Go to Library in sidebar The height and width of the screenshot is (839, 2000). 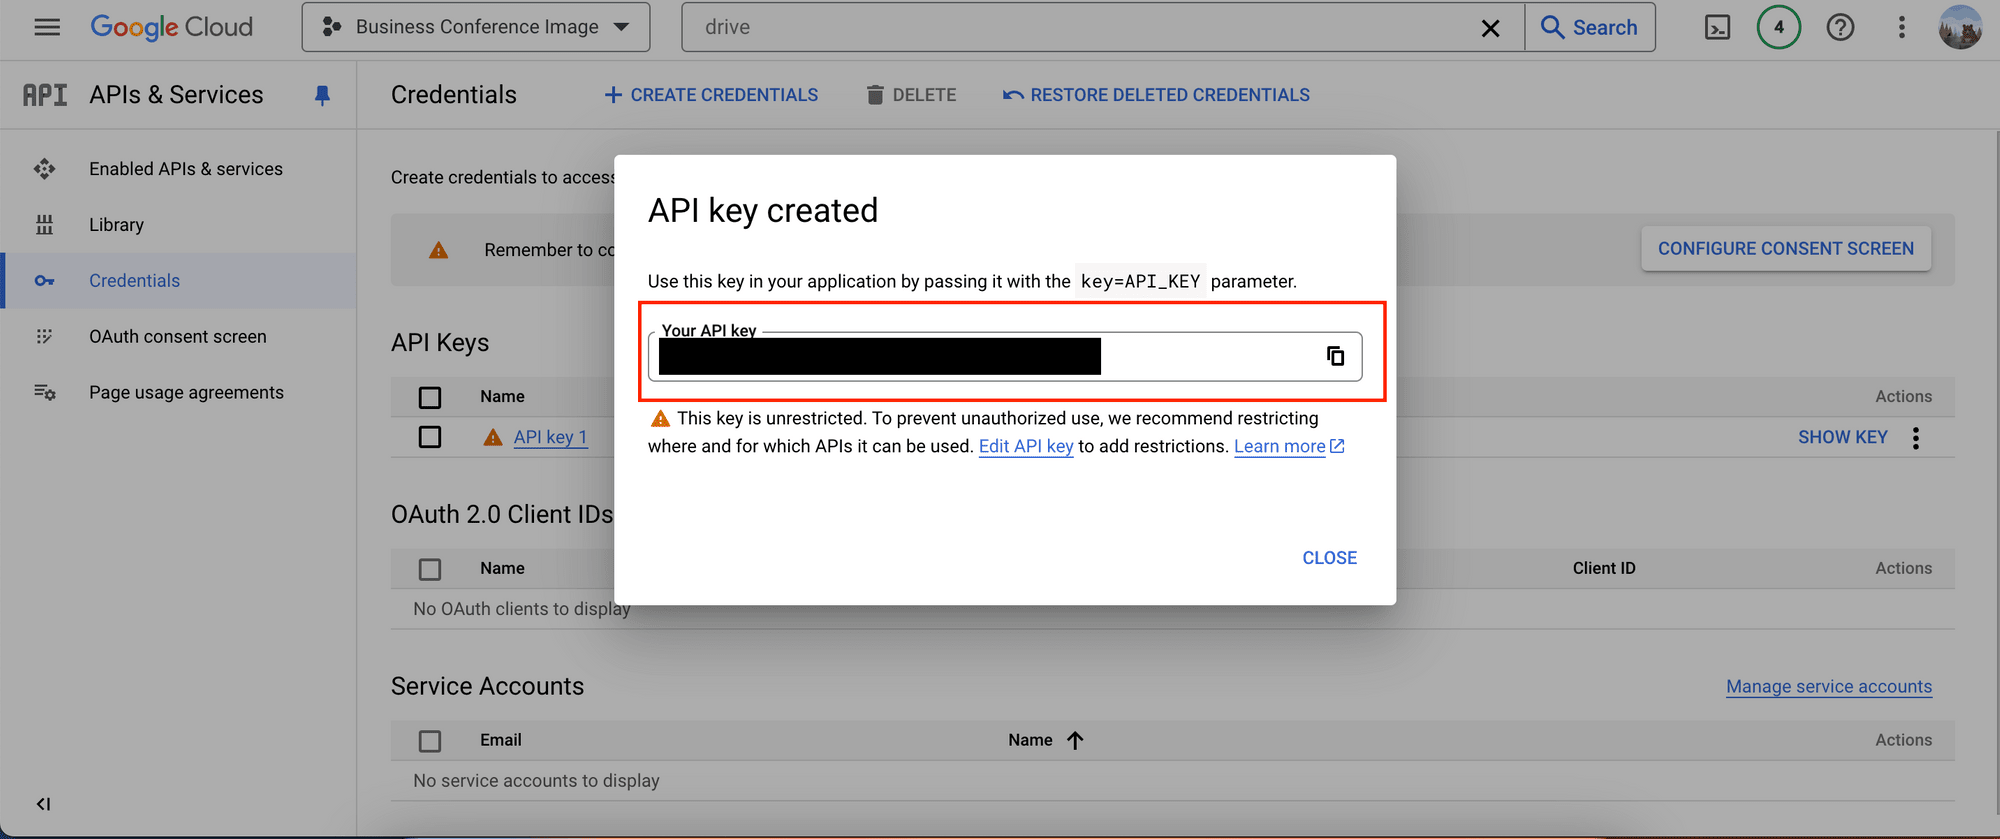pyautogui.click(x=116, y=225)
